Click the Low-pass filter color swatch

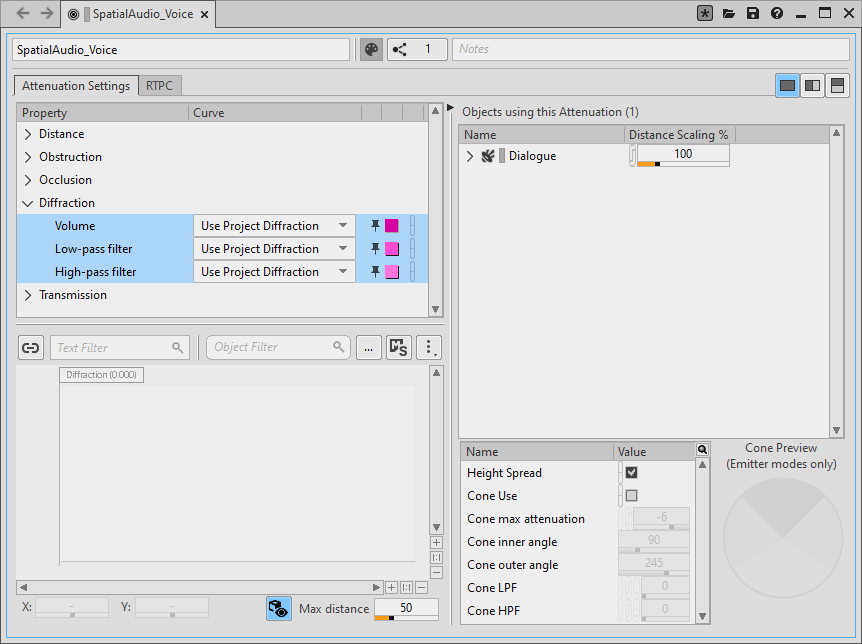[x=392, y=249]
